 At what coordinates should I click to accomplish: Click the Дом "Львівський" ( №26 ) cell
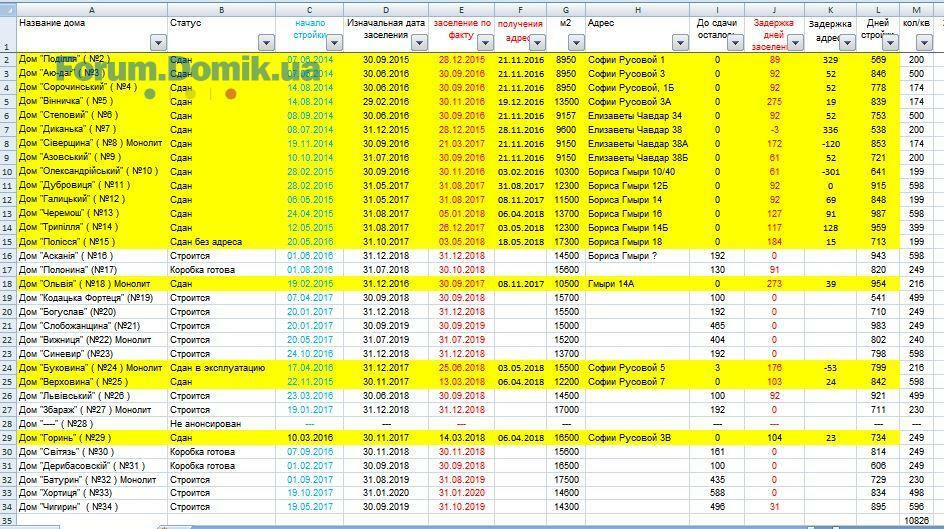coord(92,396)
